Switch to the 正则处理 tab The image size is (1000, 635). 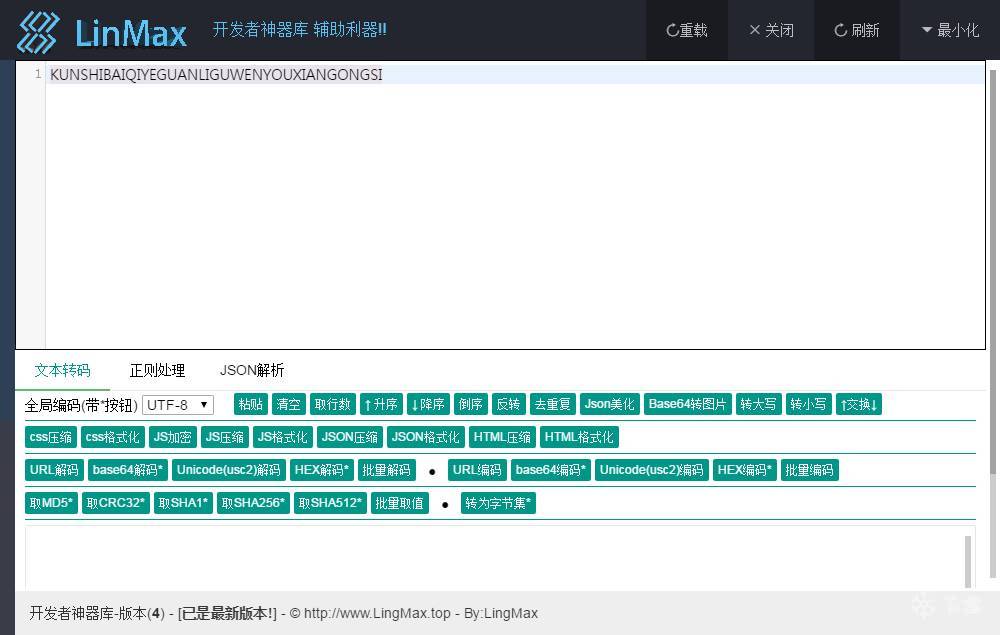coord(157,370)
